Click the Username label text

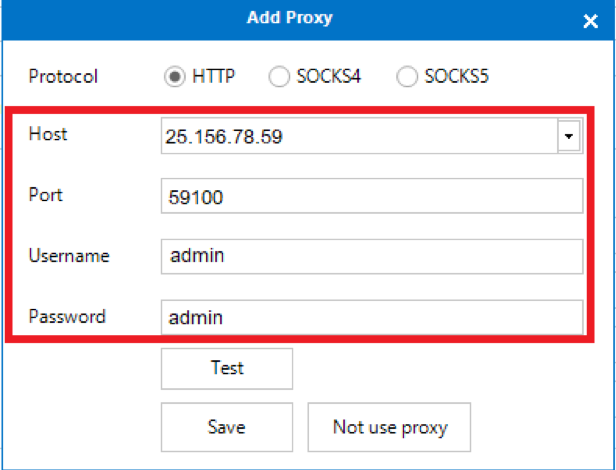69,256
